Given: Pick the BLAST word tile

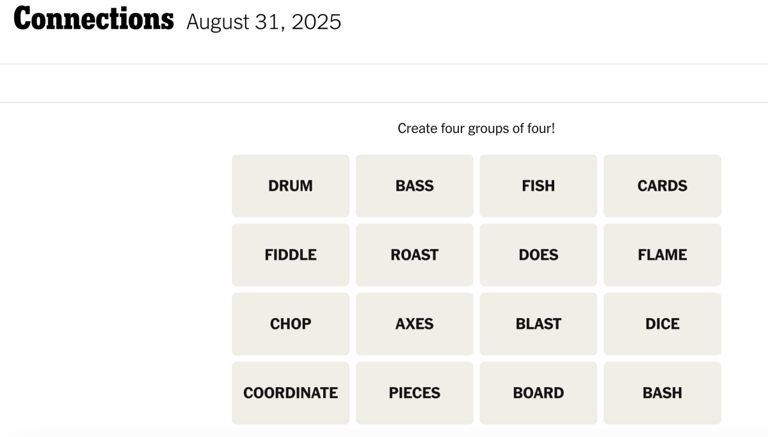Looking at the screenshot, I should click(x=538, y=324).
